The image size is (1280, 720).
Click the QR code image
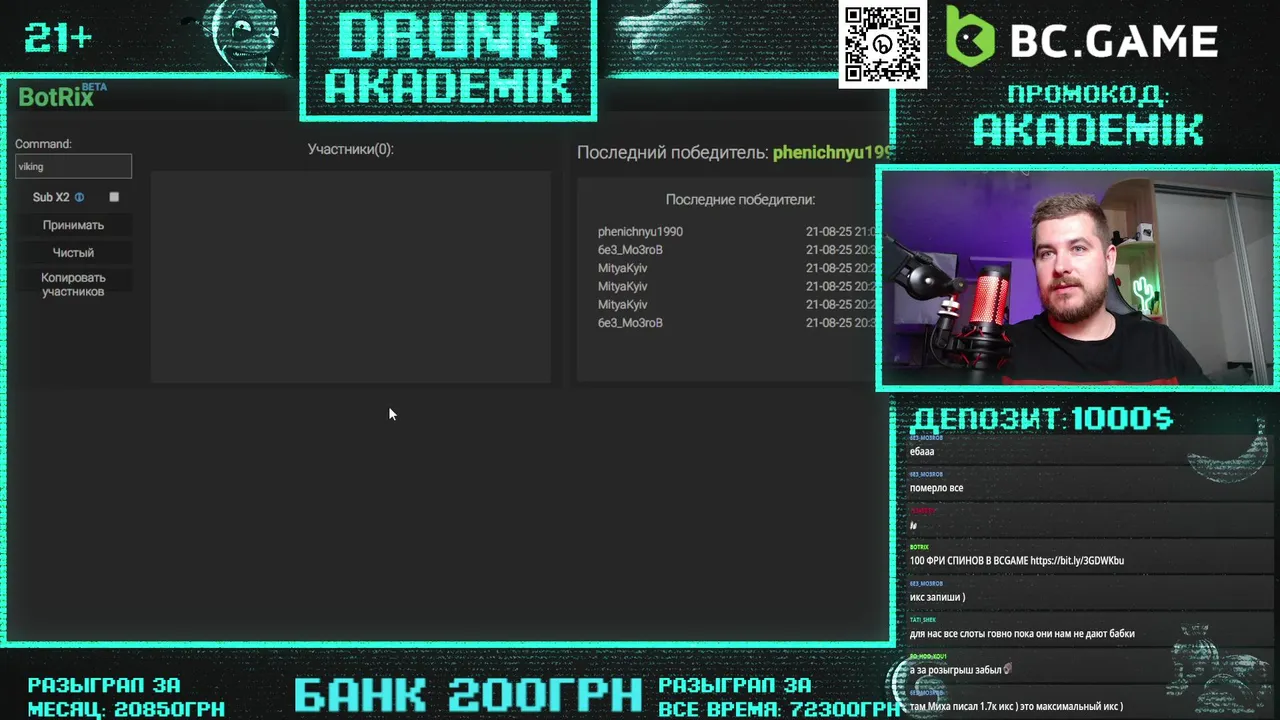tap(882, 44)
